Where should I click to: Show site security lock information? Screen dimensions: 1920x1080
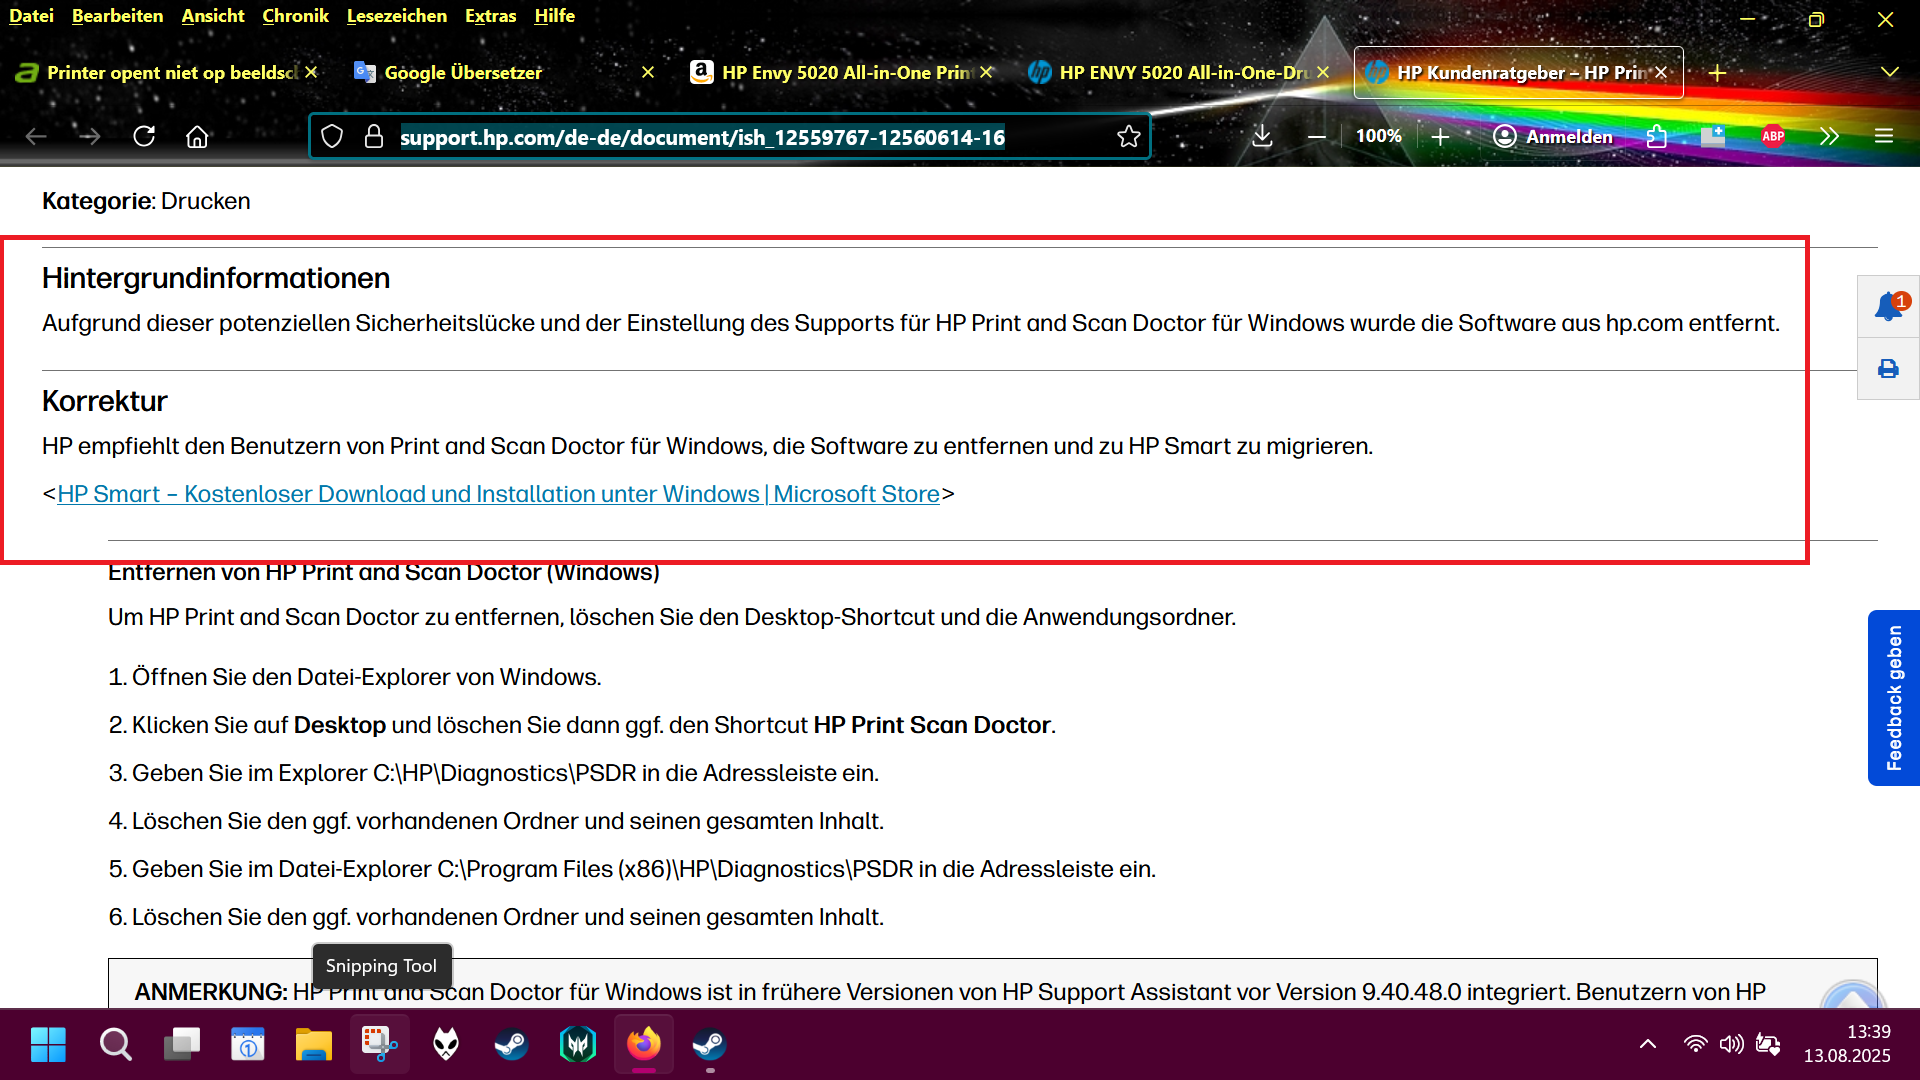click(x=374, y=136)
